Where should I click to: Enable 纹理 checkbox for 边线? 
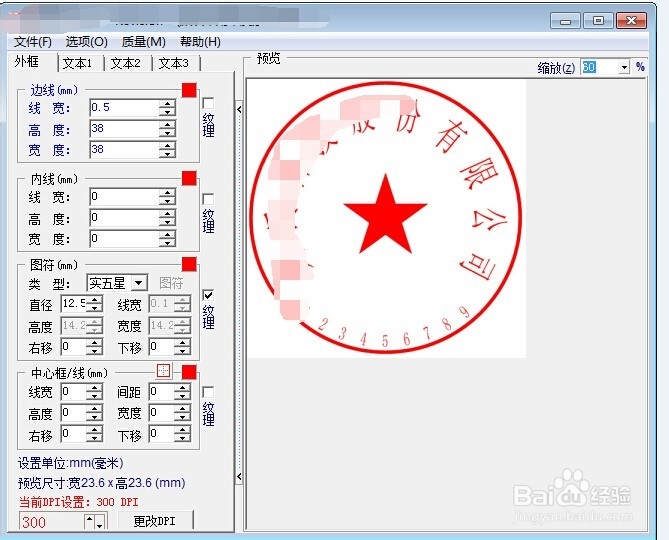208,104
